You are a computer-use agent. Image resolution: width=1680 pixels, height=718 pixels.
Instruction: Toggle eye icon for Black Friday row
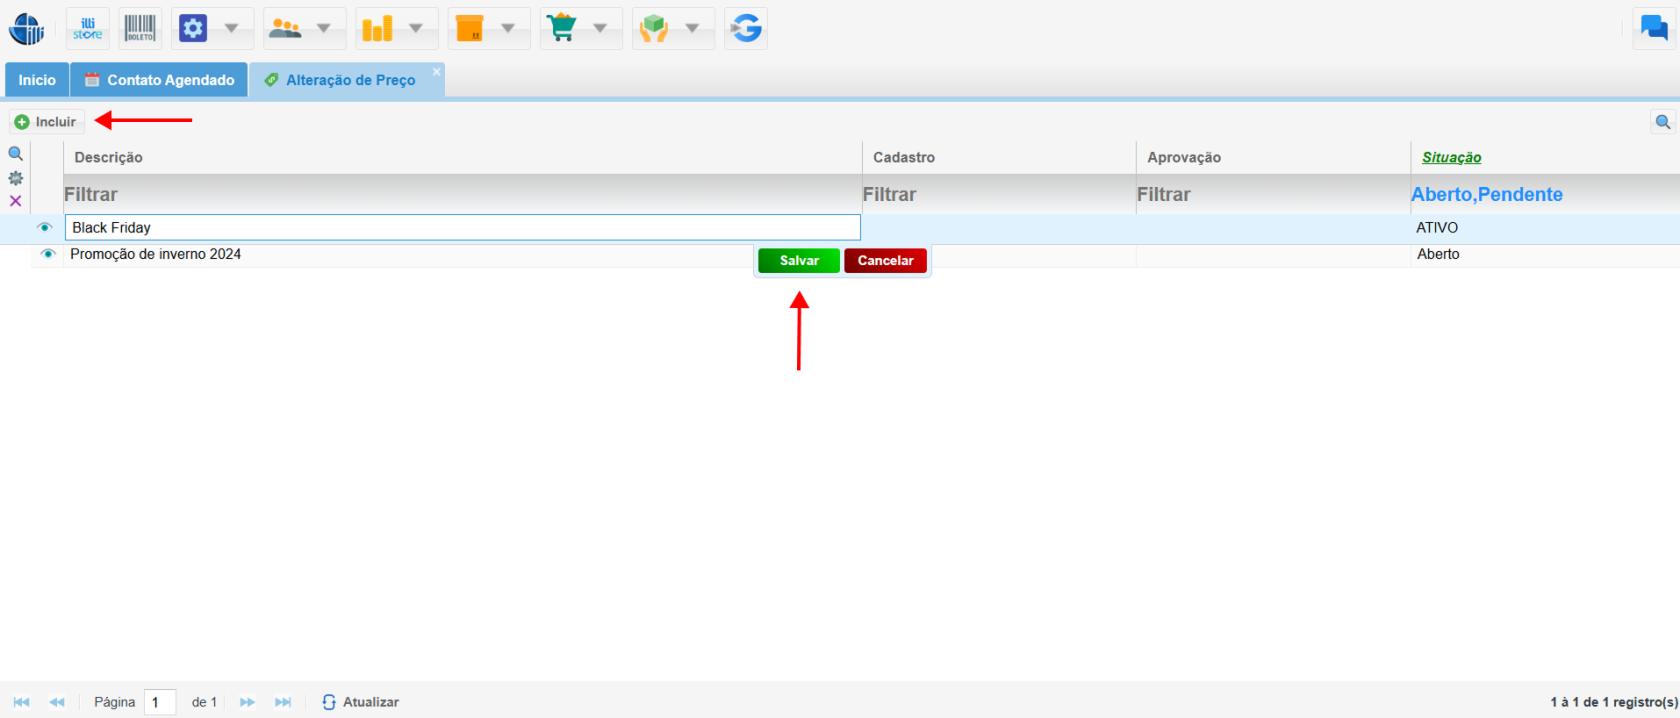pos(45,228)
